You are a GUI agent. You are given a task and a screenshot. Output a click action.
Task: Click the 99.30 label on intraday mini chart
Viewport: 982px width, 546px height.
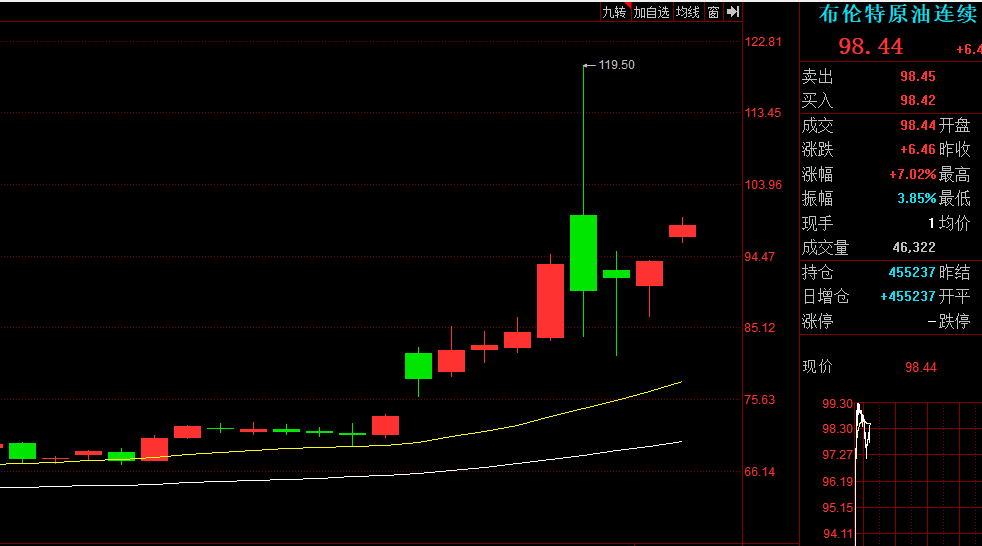(837, 404)
